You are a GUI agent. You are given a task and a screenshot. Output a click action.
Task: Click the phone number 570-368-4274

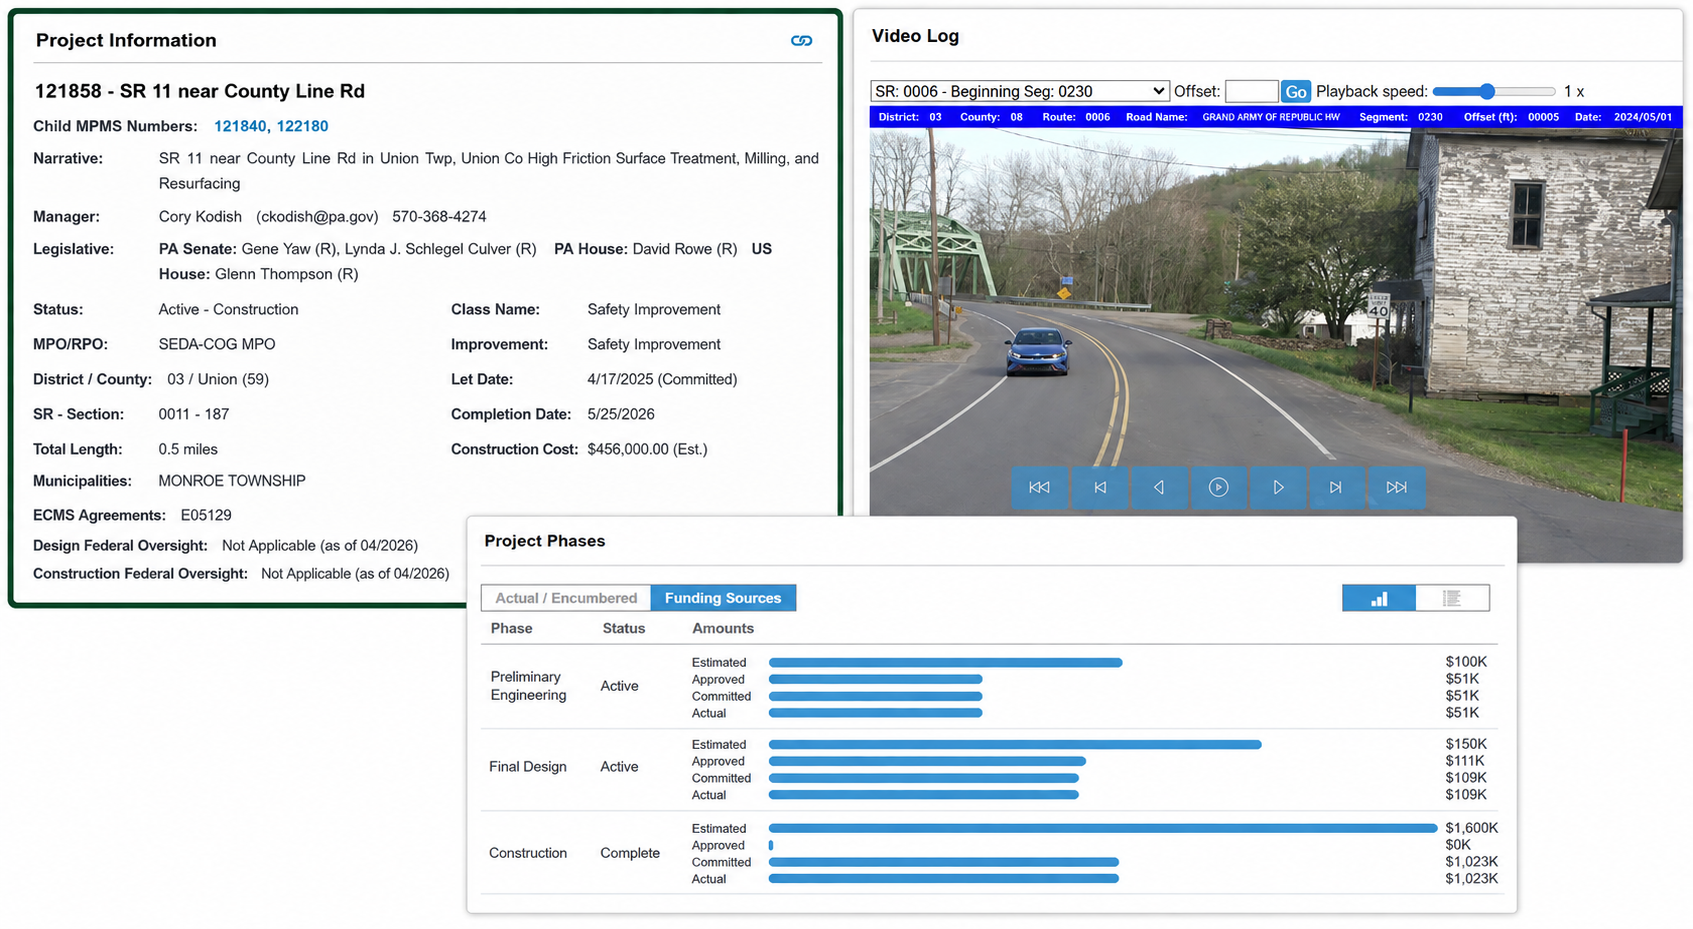click(x=439, y=216)
